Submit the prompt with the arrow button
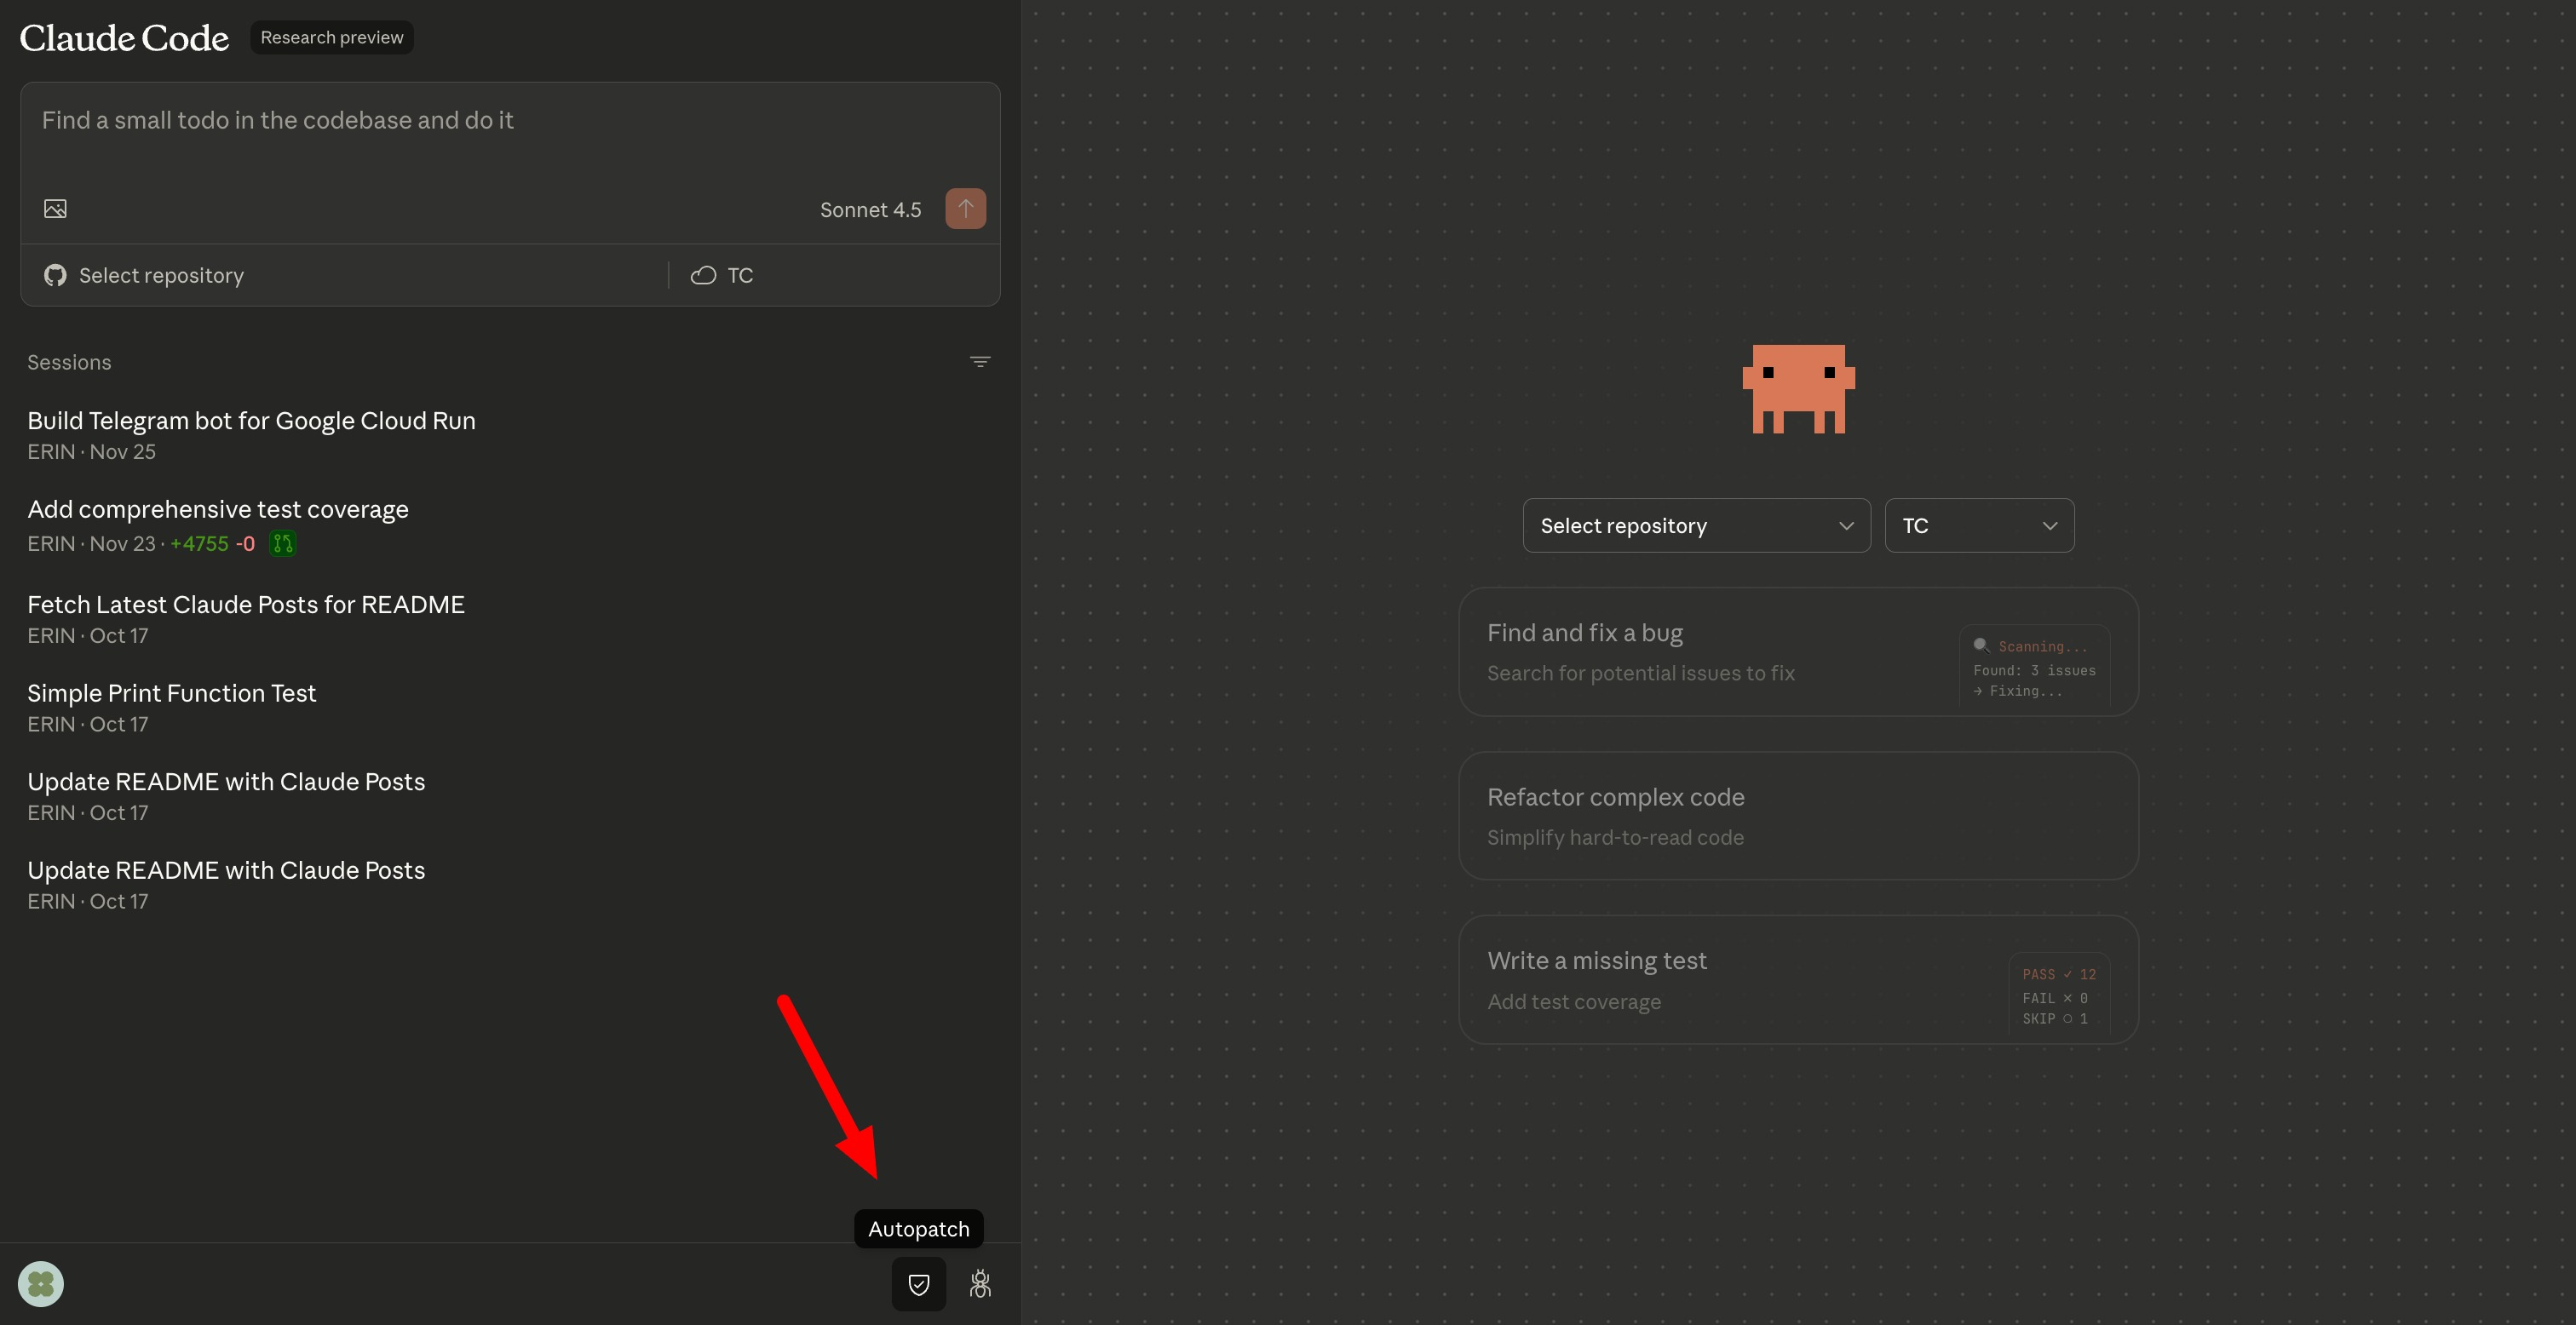The width and height of the screenshot is (2576, 1325). [965, 208]
